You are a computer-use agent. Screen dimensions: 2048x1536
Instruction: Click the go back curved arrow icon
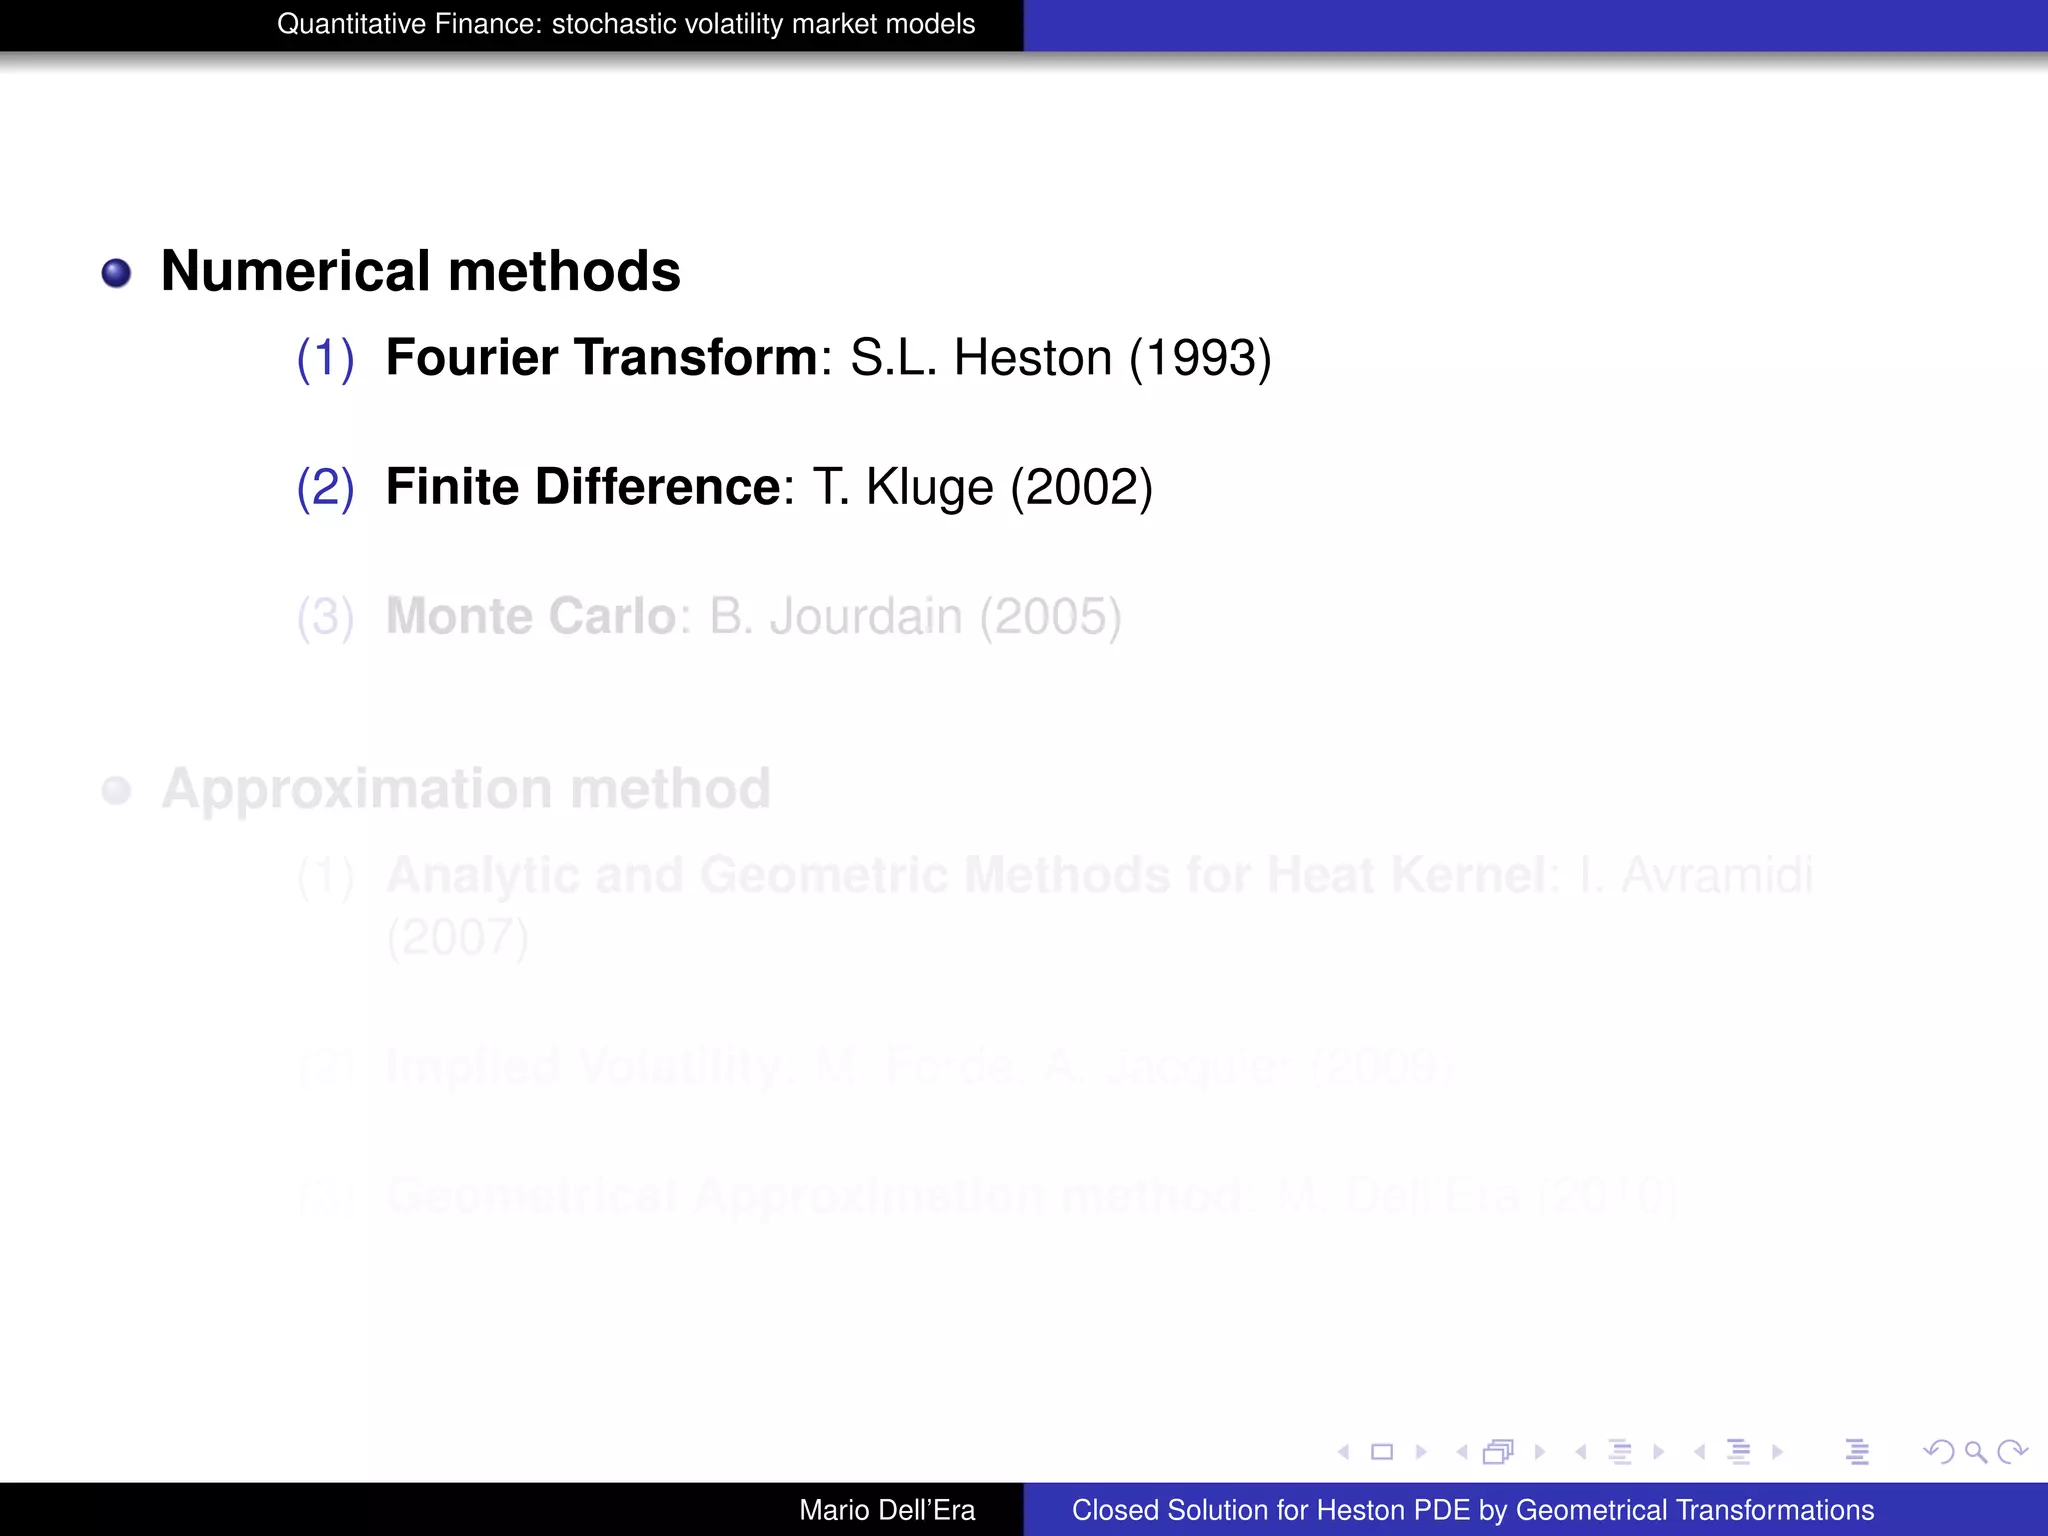[x=1939, y=1452]
